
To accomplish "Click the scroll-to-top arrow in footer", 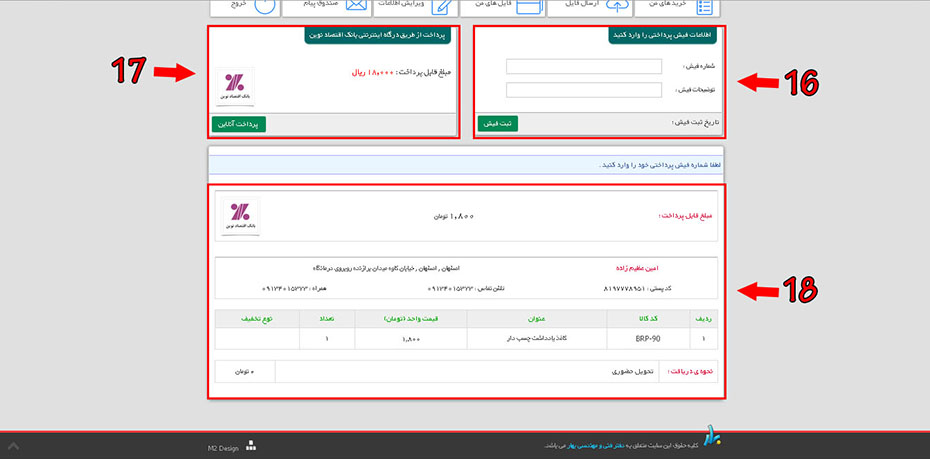I will tap(12, 446).
